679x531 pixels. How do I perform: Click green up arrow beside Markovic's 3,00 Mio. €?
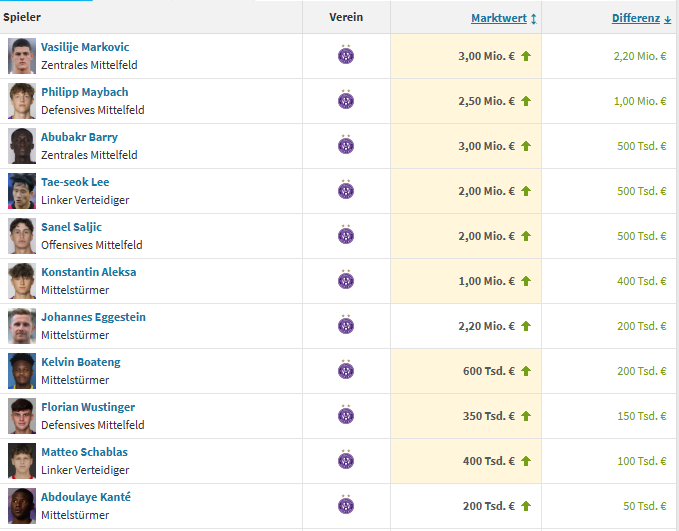click(x=526, y=56)
